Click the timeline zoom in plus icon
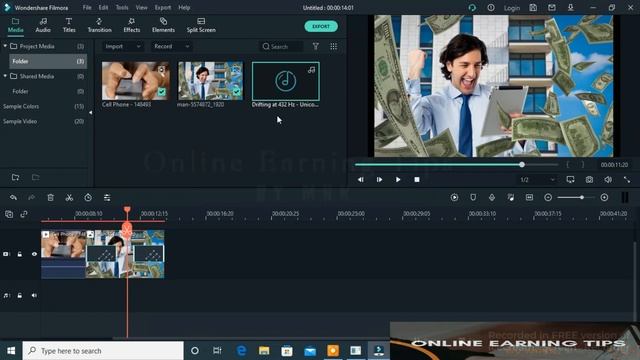 click(x=604, y=198)
